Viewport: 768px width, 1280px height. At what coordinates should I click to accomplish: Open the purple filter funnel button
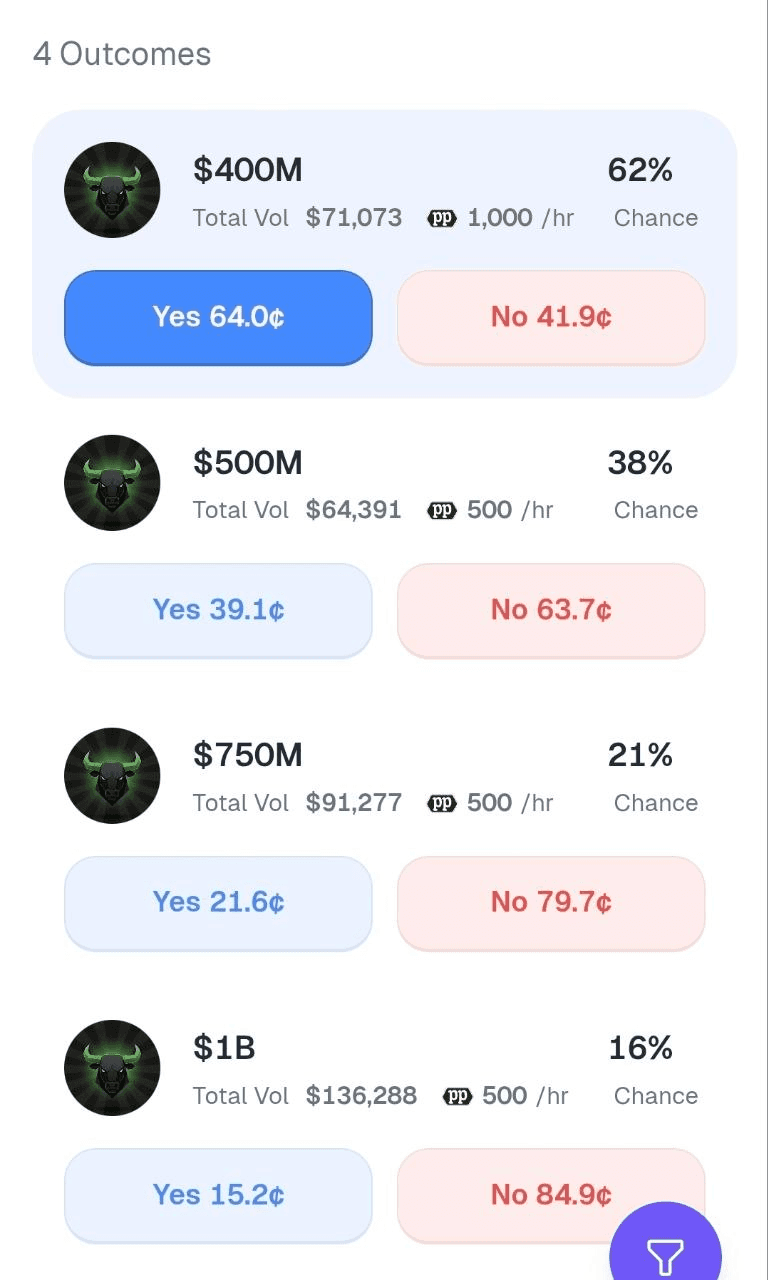665,1250
